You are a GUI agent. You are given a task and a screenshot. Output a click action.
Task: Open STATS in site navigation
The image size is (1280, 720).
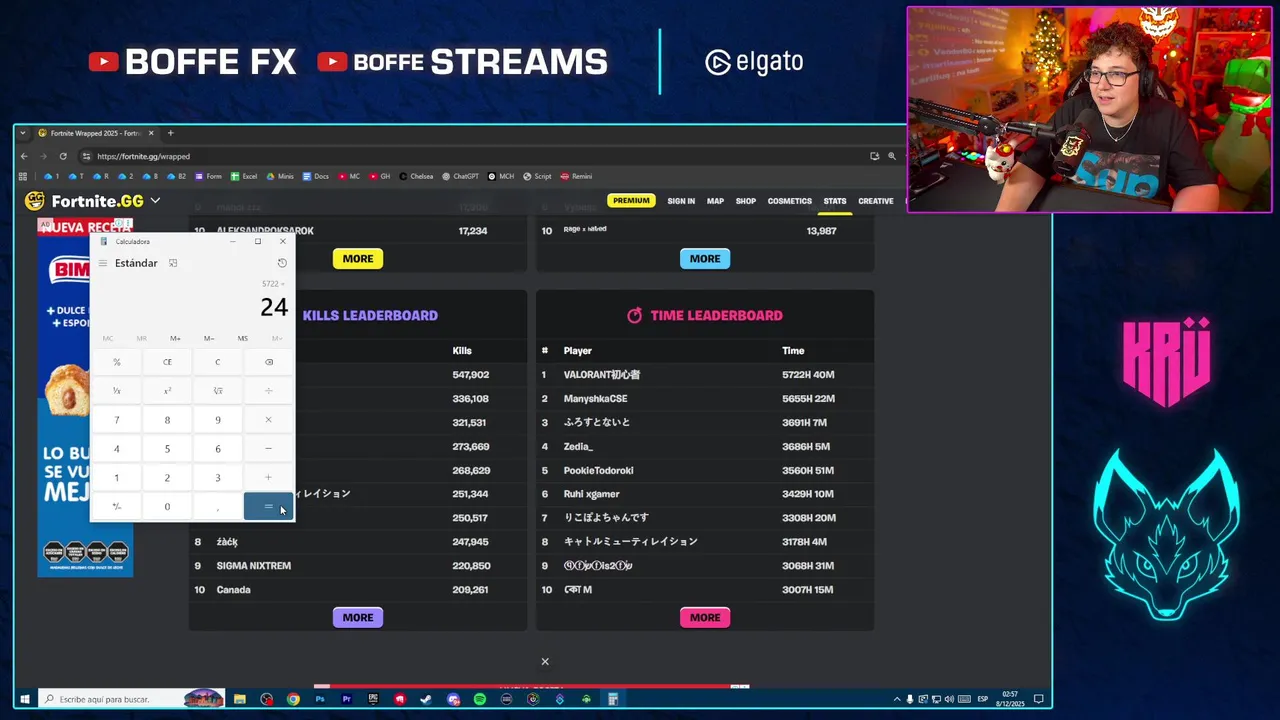click(835, 201)
